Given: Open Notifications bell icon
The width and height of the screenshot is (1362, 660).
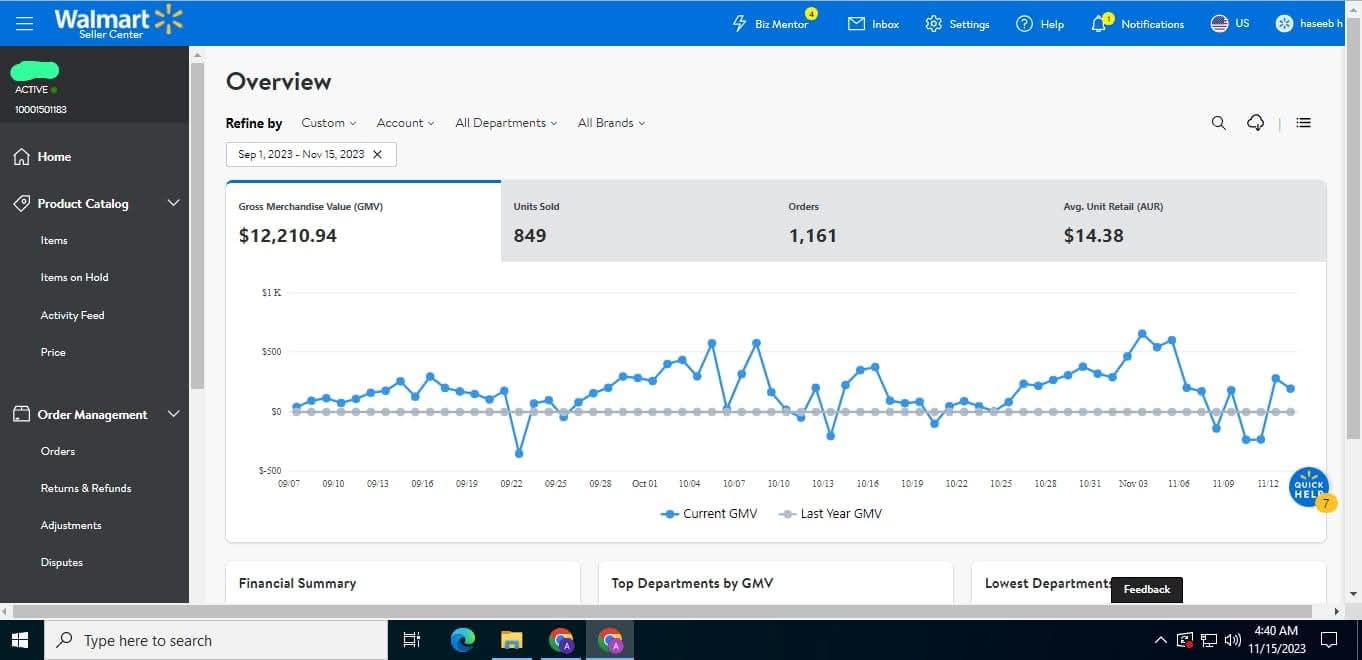Looking at the screenshot, I should [1099, 23].
